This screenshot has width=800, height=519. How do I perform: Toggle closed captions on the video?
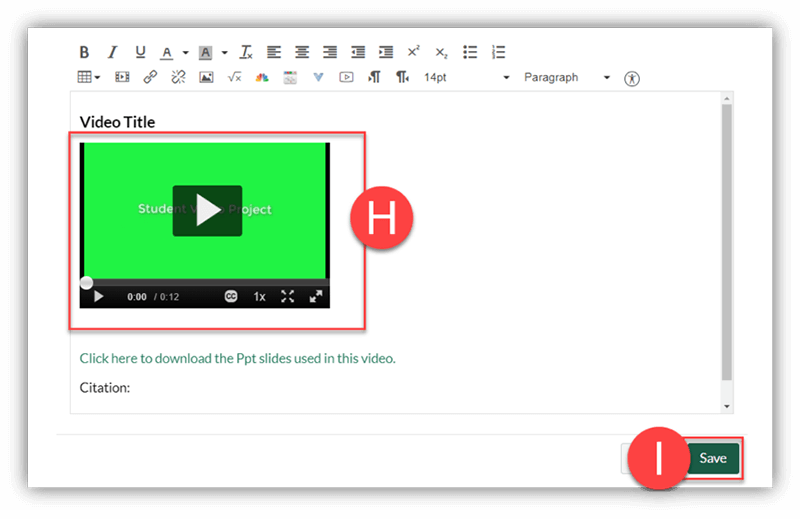tap(231, 297)
